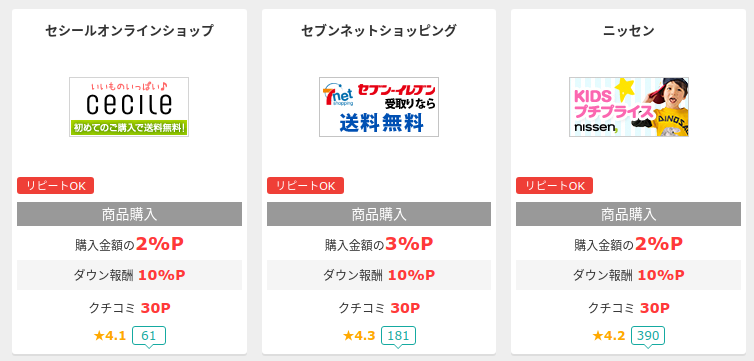The image size is (754, 361).
Task: Click クチコミ 30P in ニッセン card
Action: coord(628,308)
